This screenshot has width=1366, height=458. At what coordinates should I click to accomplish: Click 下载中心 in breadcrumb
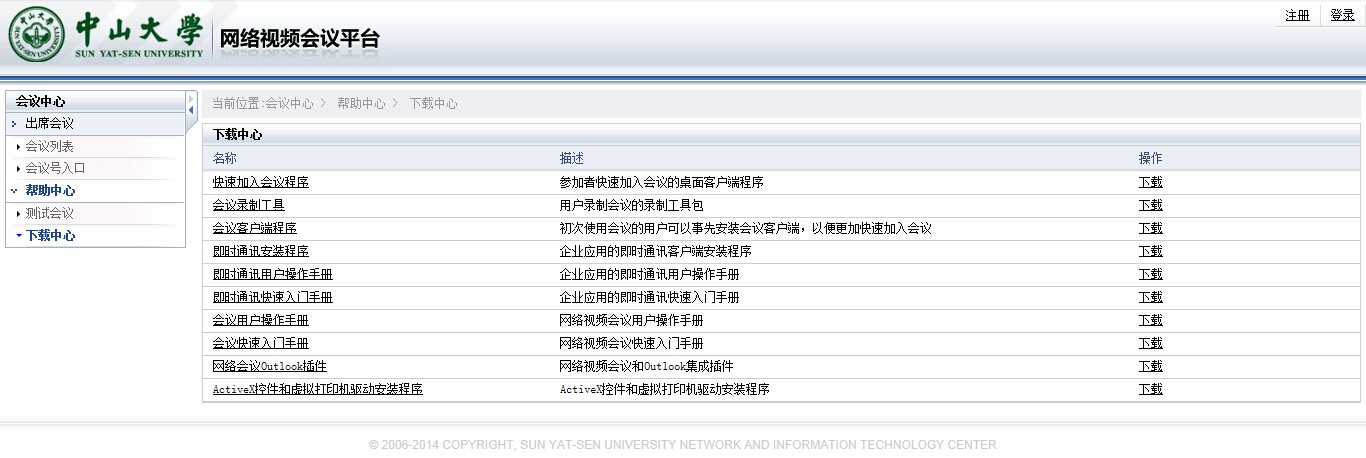point(433,104)
